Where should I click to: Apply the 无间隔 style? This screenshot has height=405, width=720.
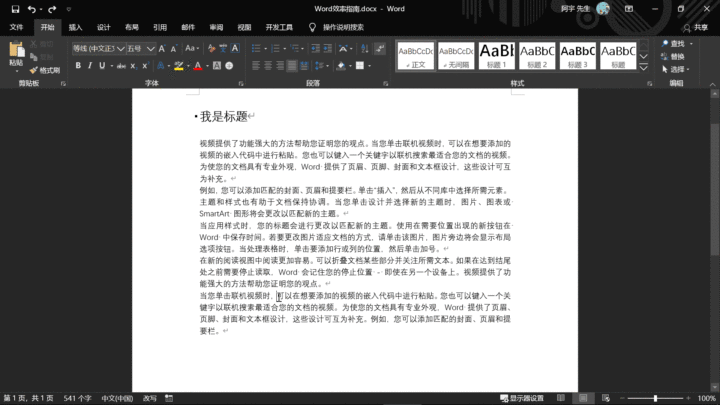coord(456,56)
